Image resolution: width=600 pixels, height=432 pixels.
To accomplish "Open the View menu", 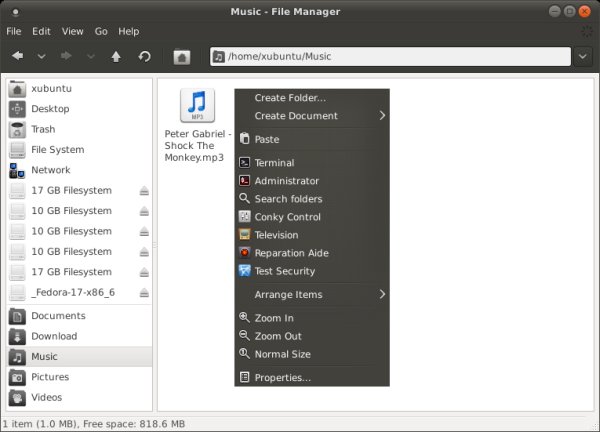I will [x=73, y=31].
